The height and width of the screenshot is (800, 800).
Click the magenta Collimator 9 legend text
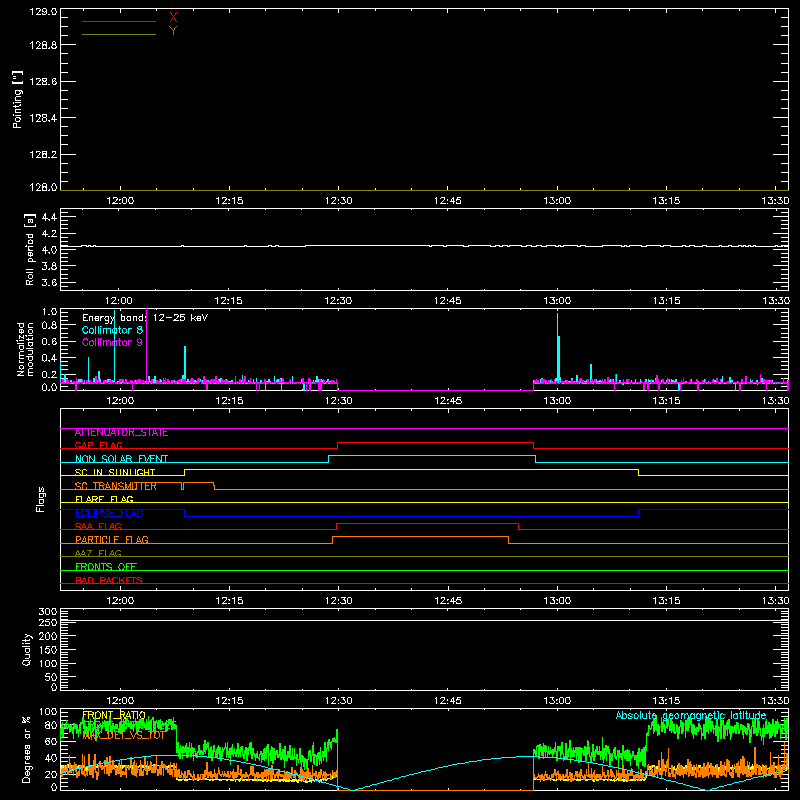click(112, 342)
